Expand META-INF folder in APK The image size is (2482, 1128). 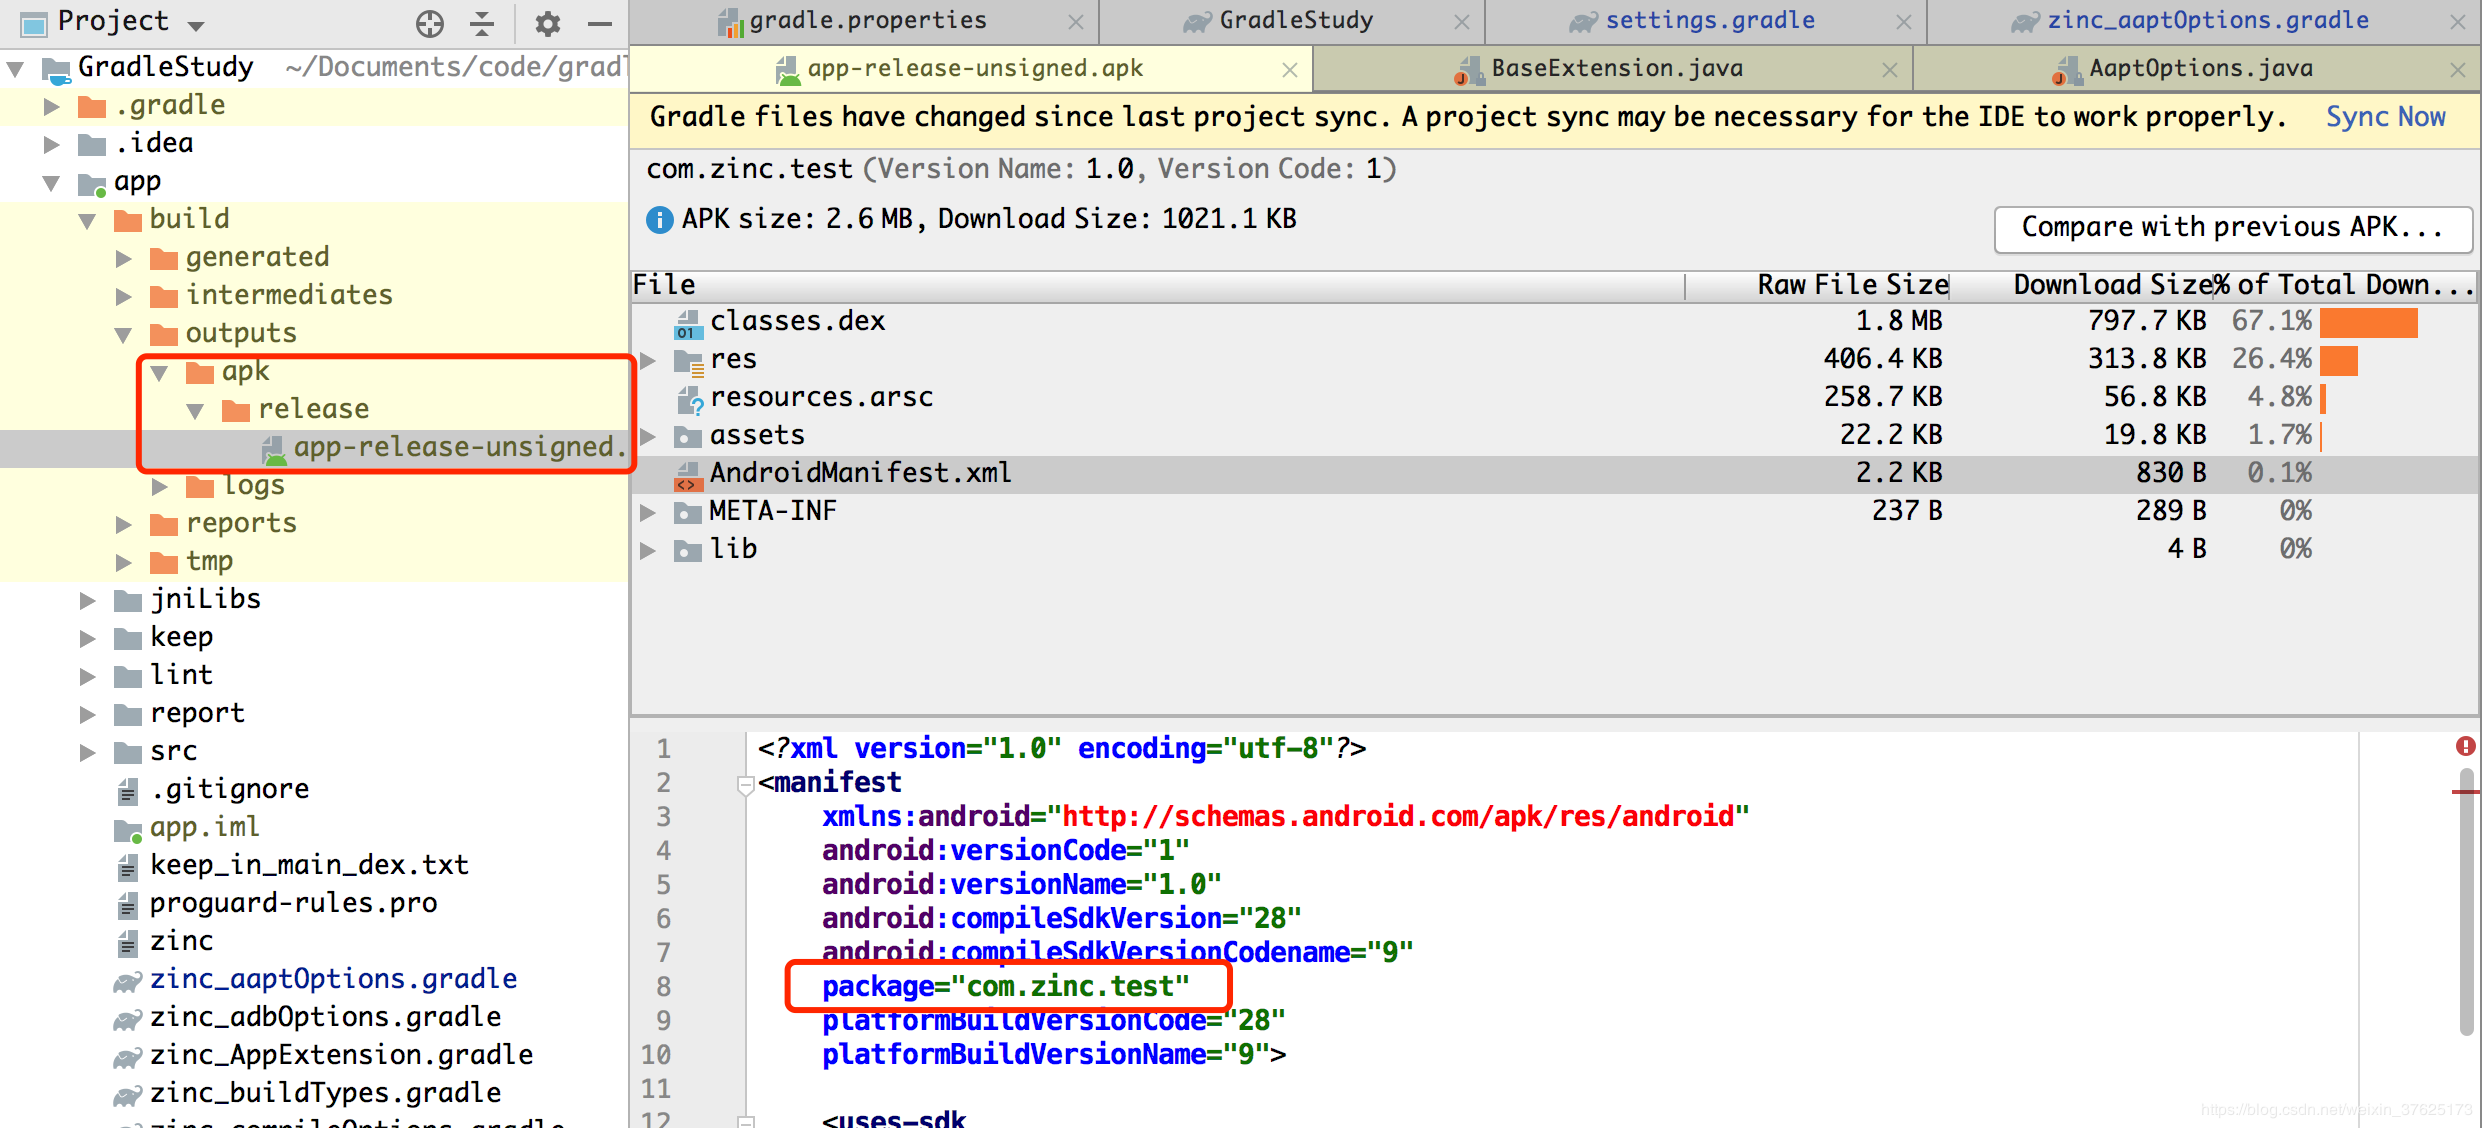(x=648, y=512)
